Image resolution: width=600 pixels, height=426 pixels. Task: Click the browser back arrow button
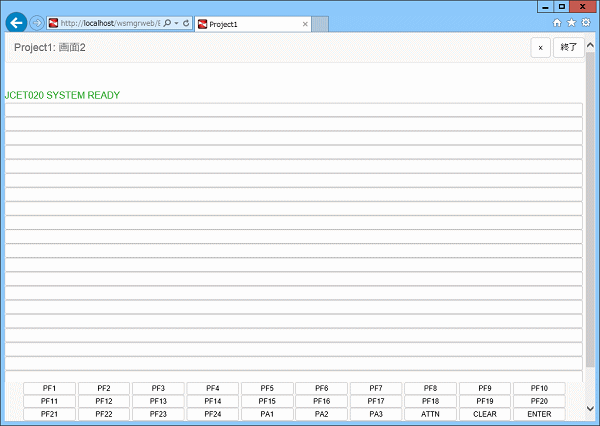[x=16, y=23]
